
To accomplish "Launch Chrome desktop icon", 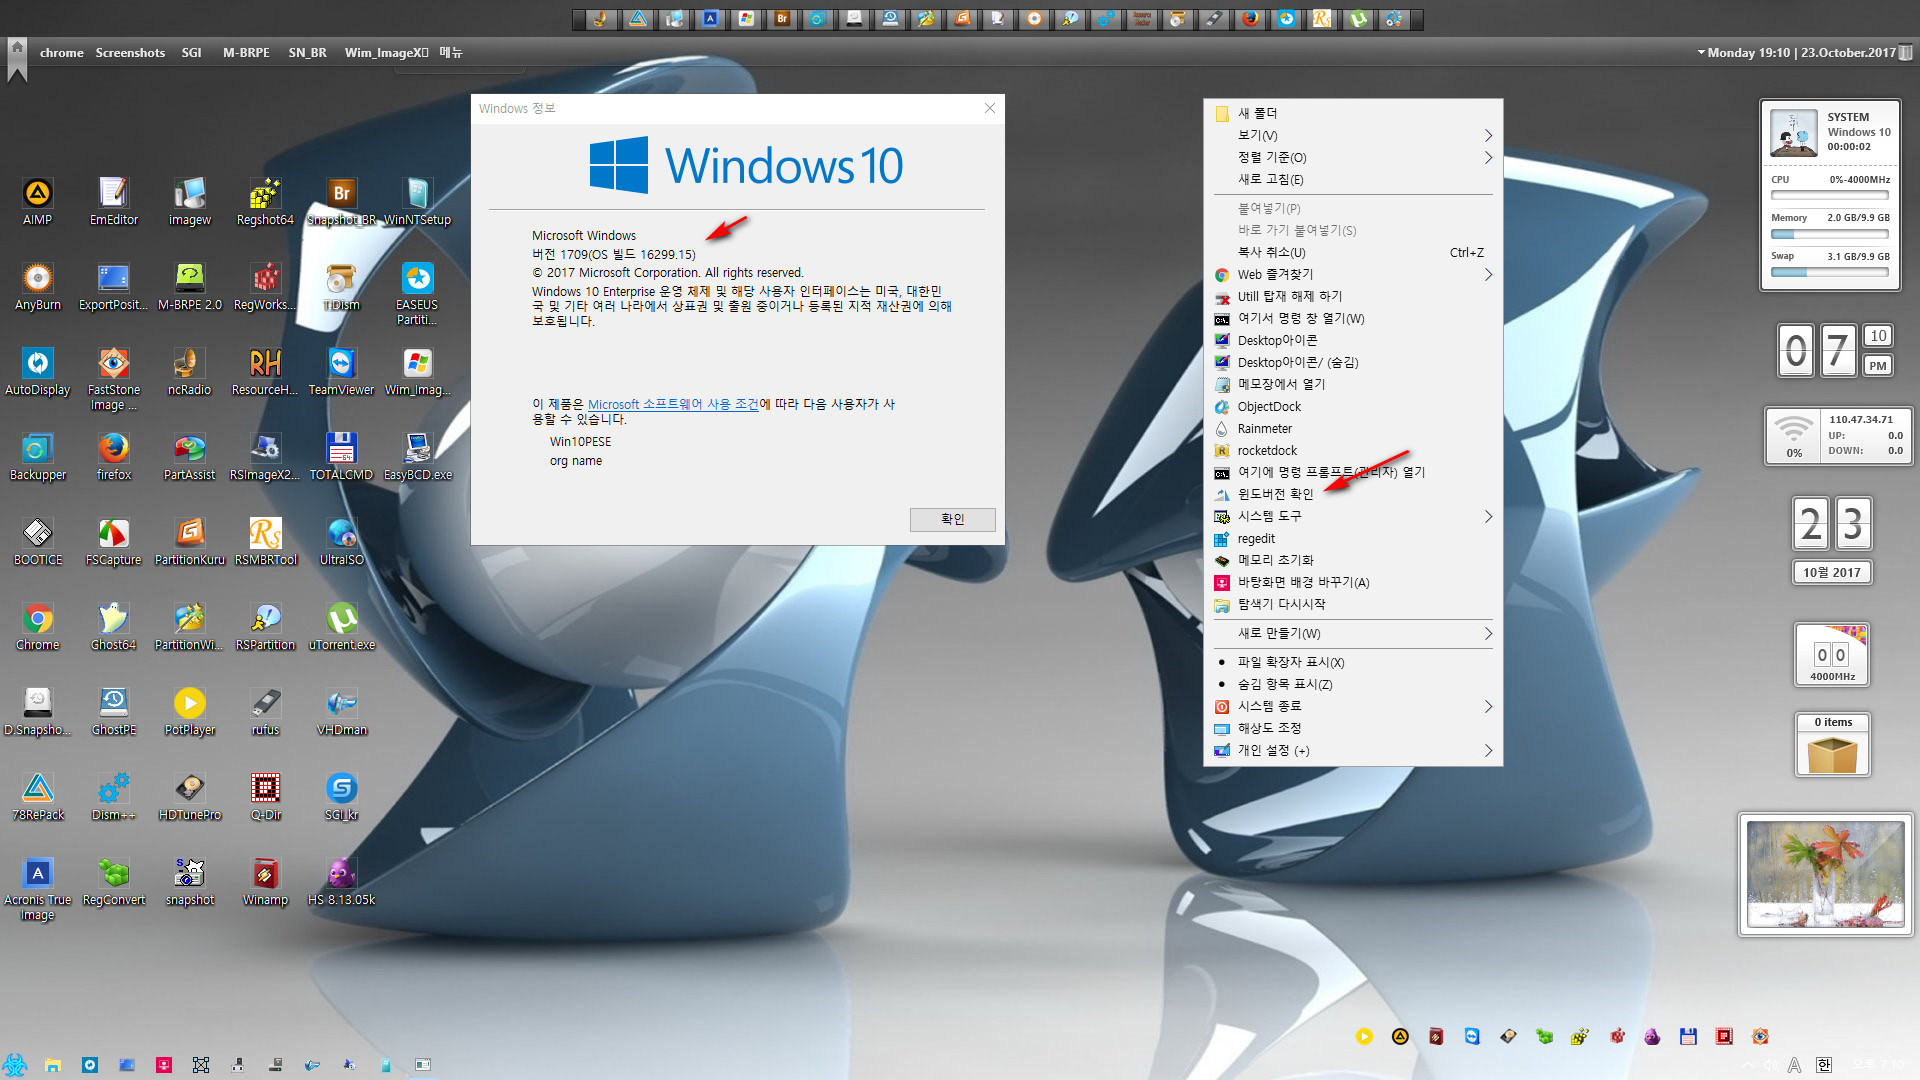I will (x=37, y=626).
